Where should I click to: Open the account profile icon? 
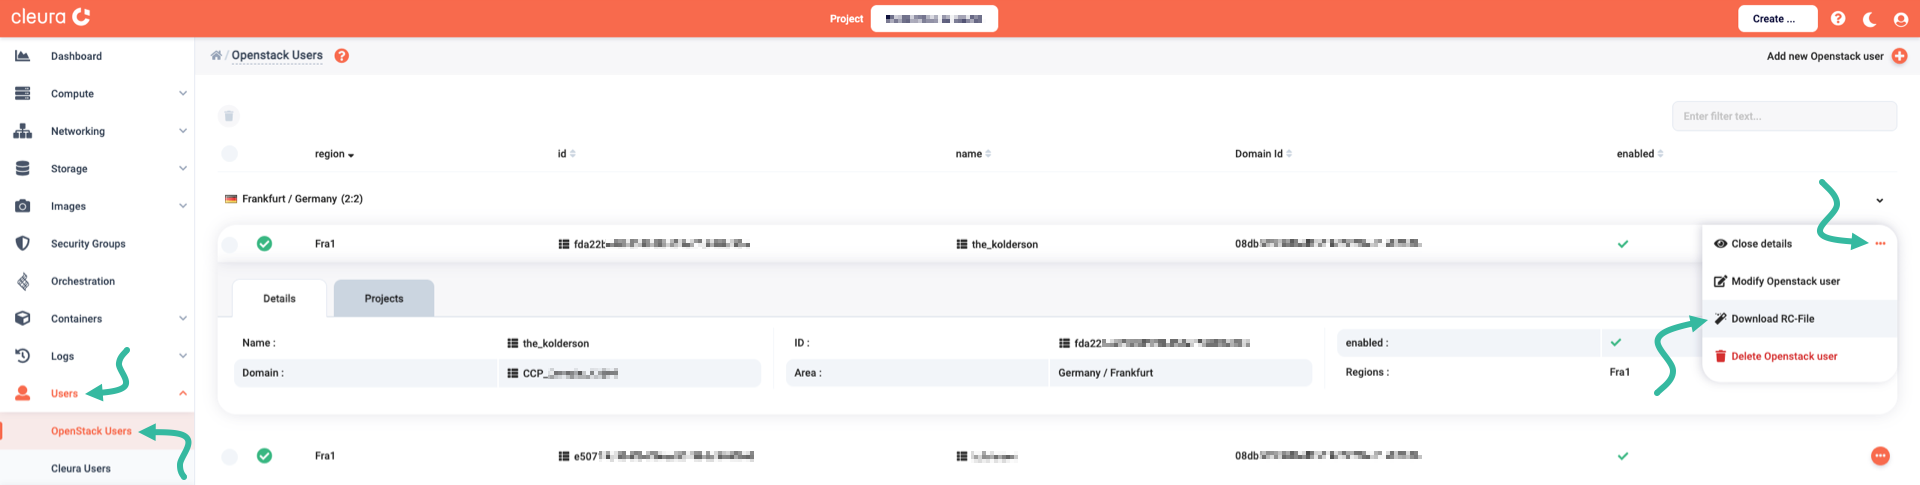click(x=1901, y=18)
